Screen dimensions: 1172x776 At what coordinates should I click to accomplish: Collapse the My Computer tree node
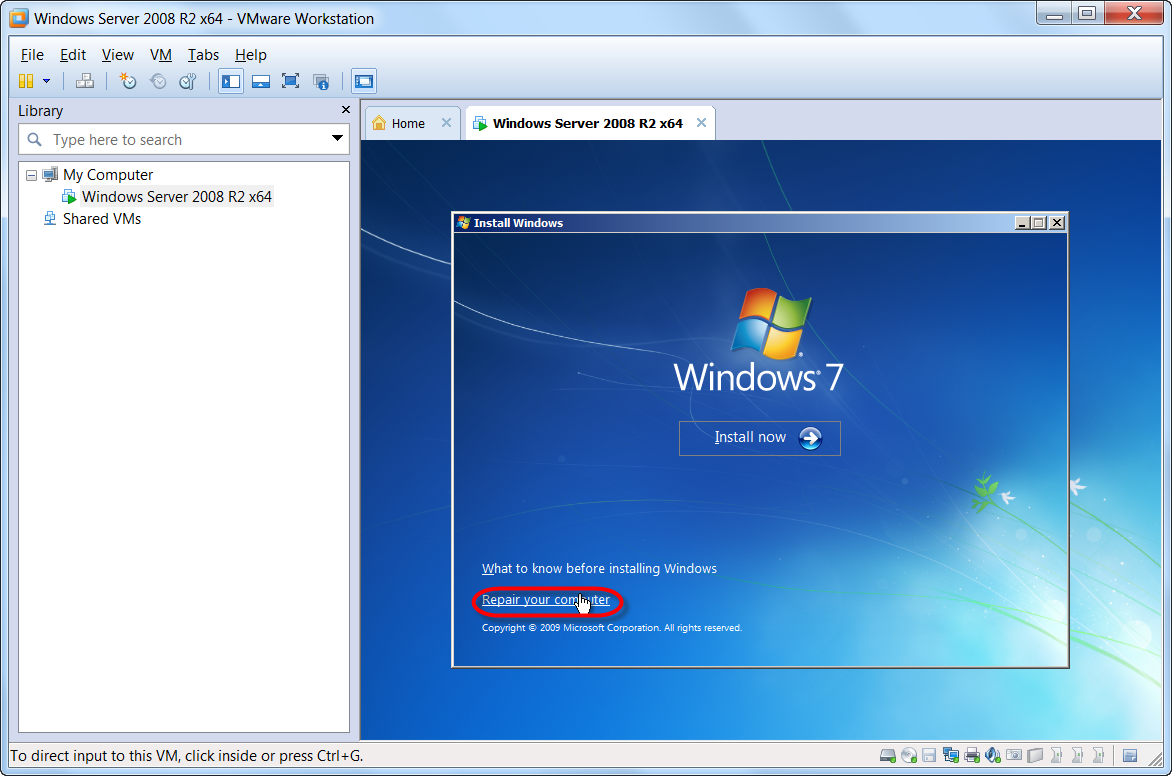point(31,175)
